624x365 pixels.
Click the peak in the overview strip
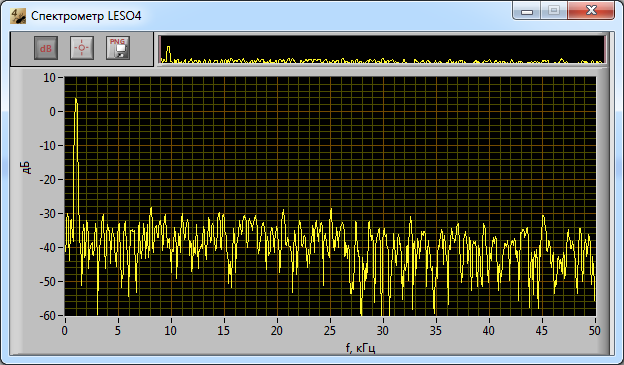coord(168,54)
